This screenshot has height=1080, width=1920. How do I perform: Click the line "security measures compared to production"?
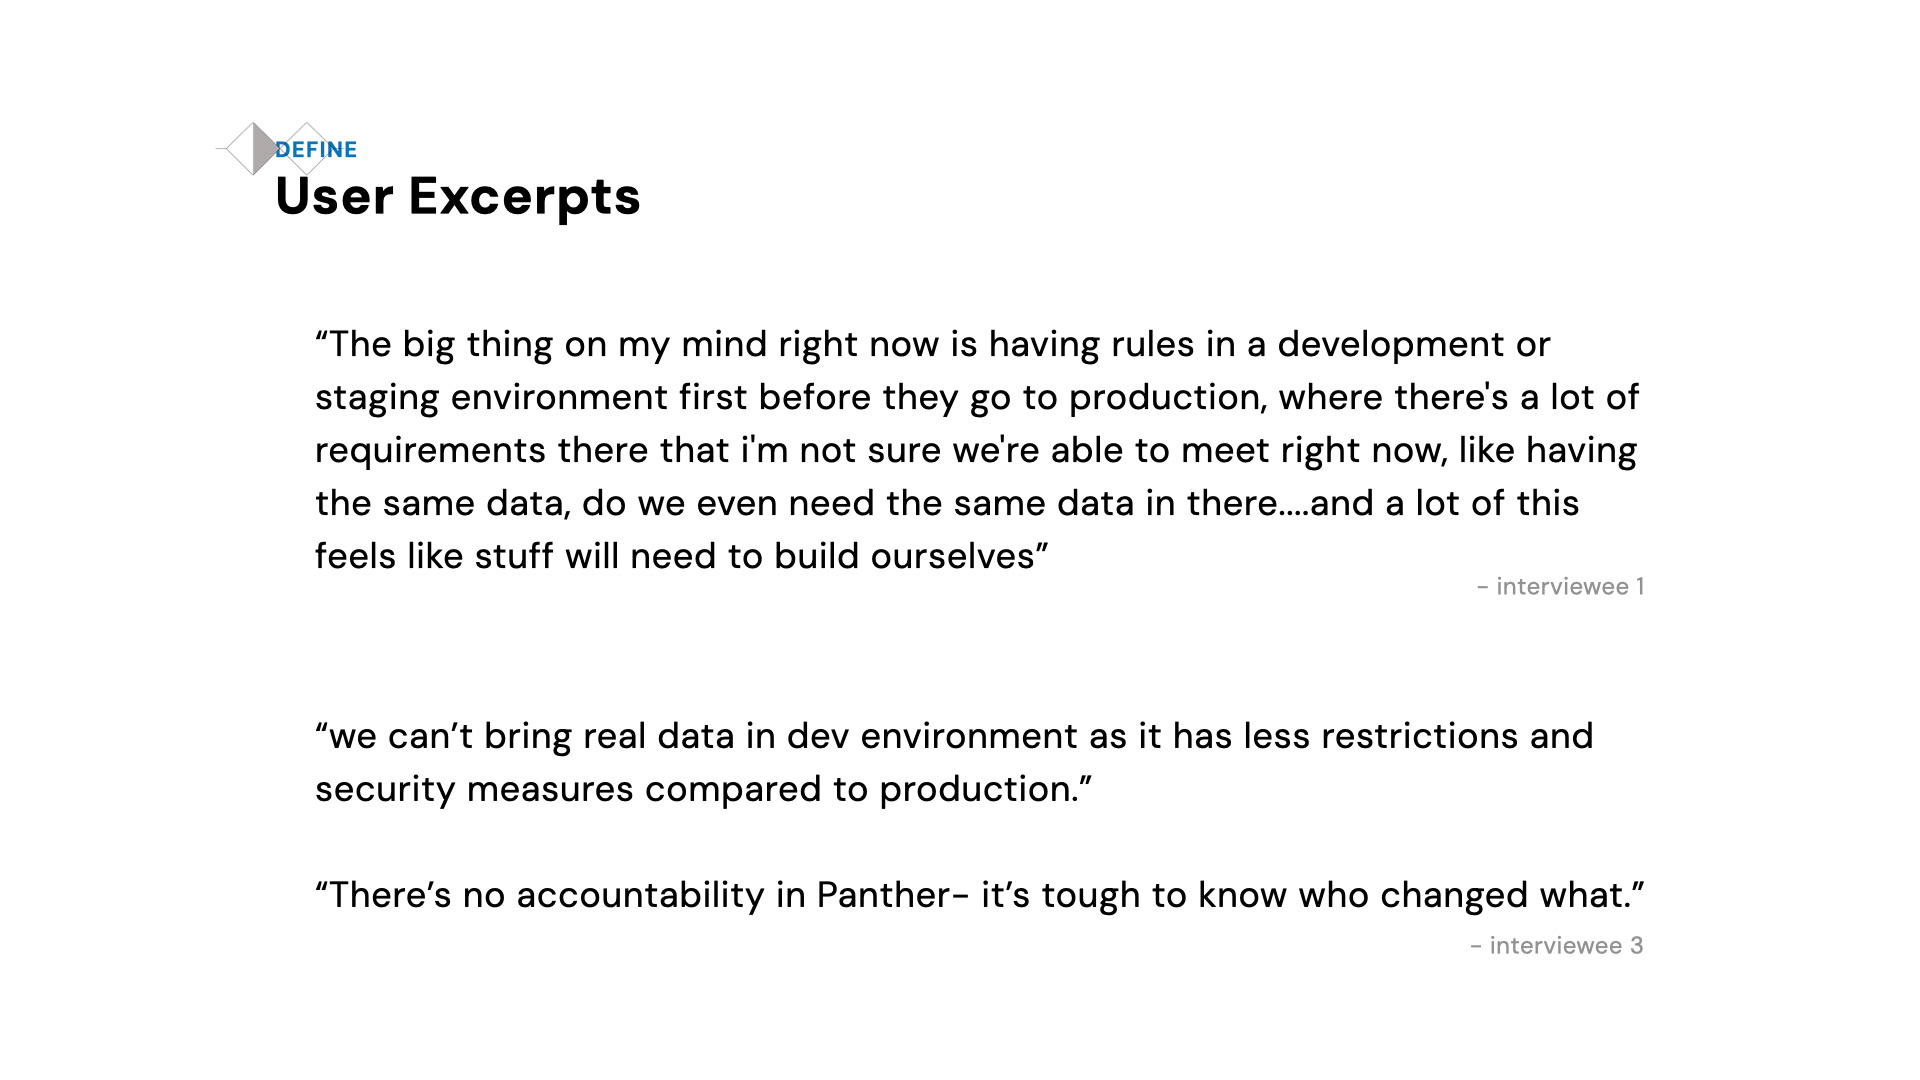tap(703, 790)
